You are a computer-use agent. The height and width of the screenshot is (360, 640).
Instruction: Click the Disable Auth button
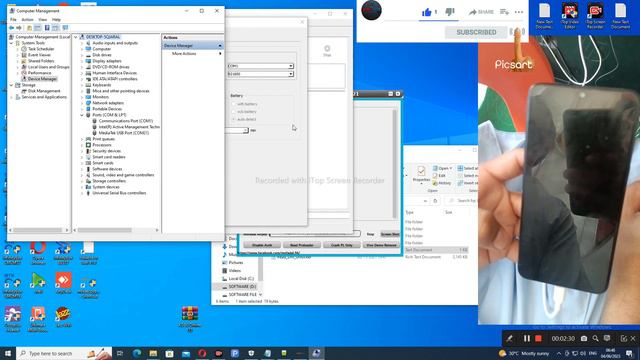pos(262,245)
